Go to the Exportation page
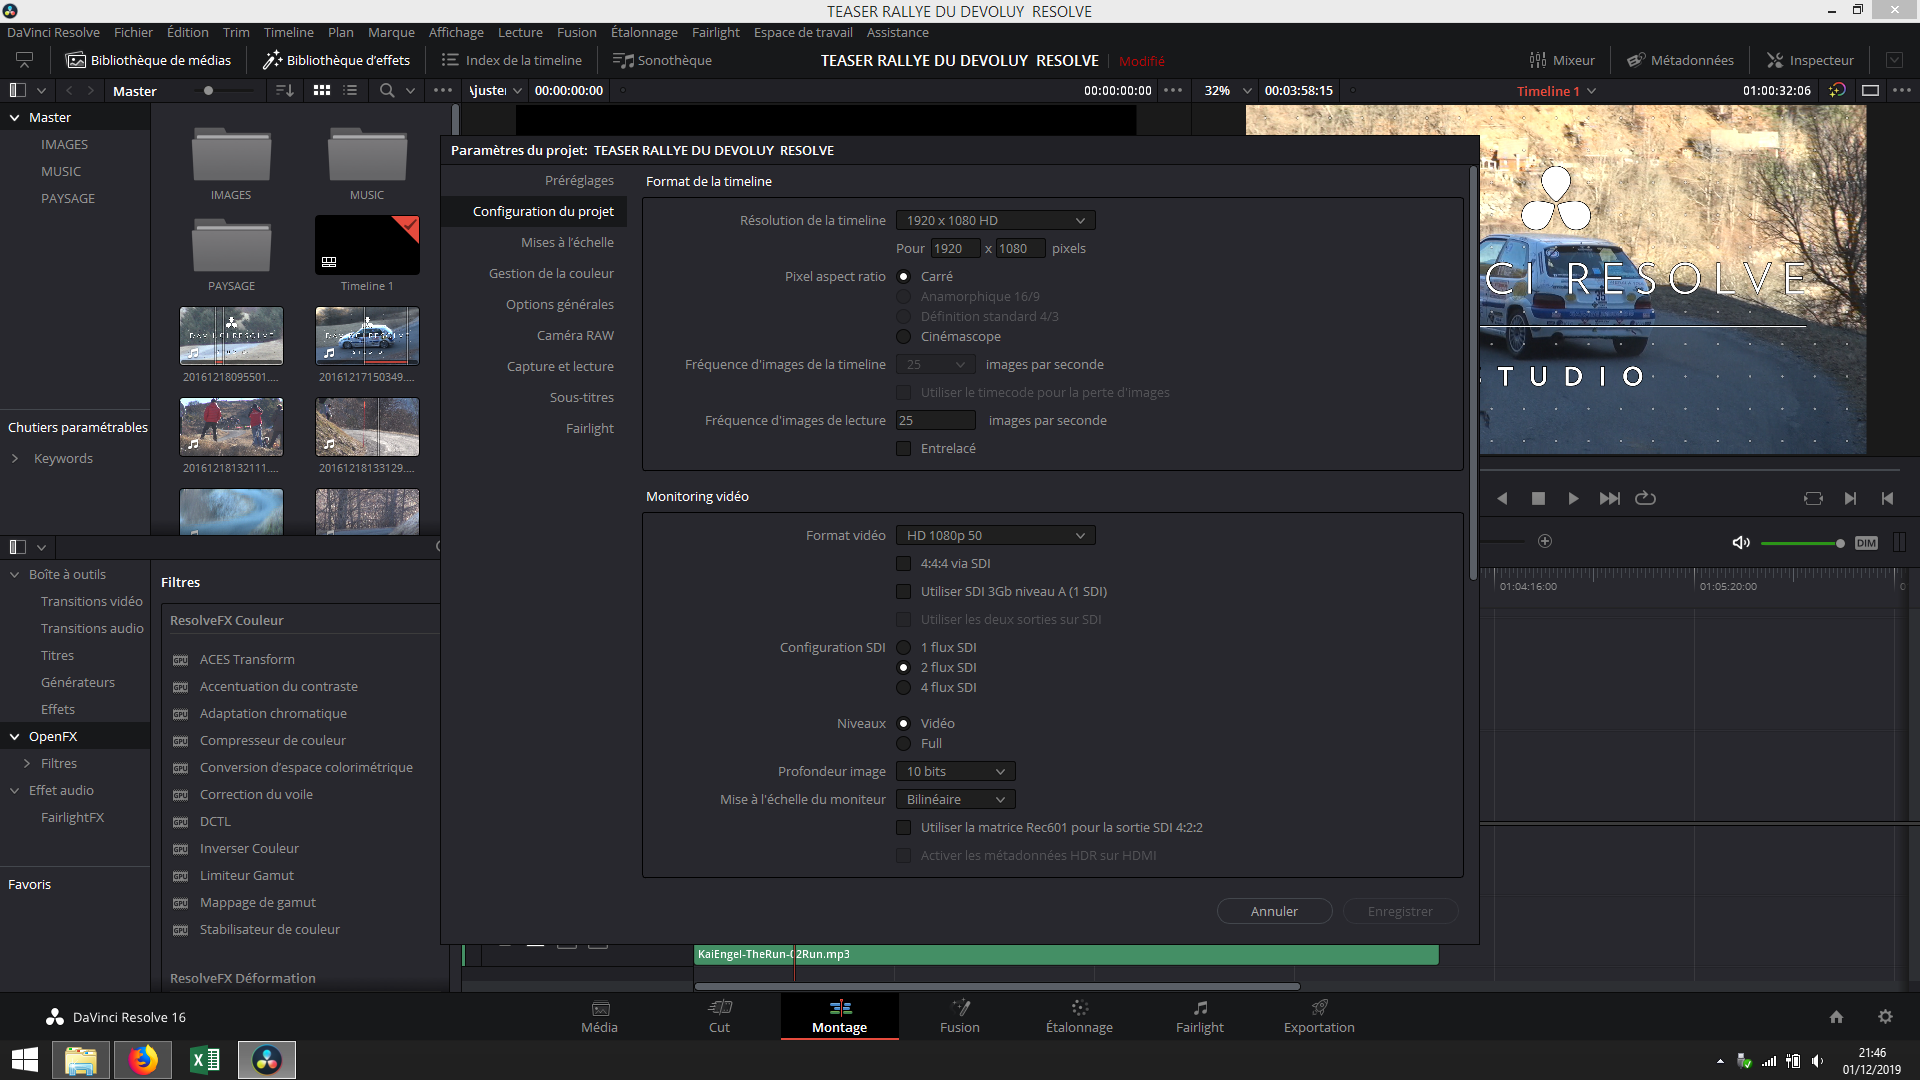 click(1319, 1016)
